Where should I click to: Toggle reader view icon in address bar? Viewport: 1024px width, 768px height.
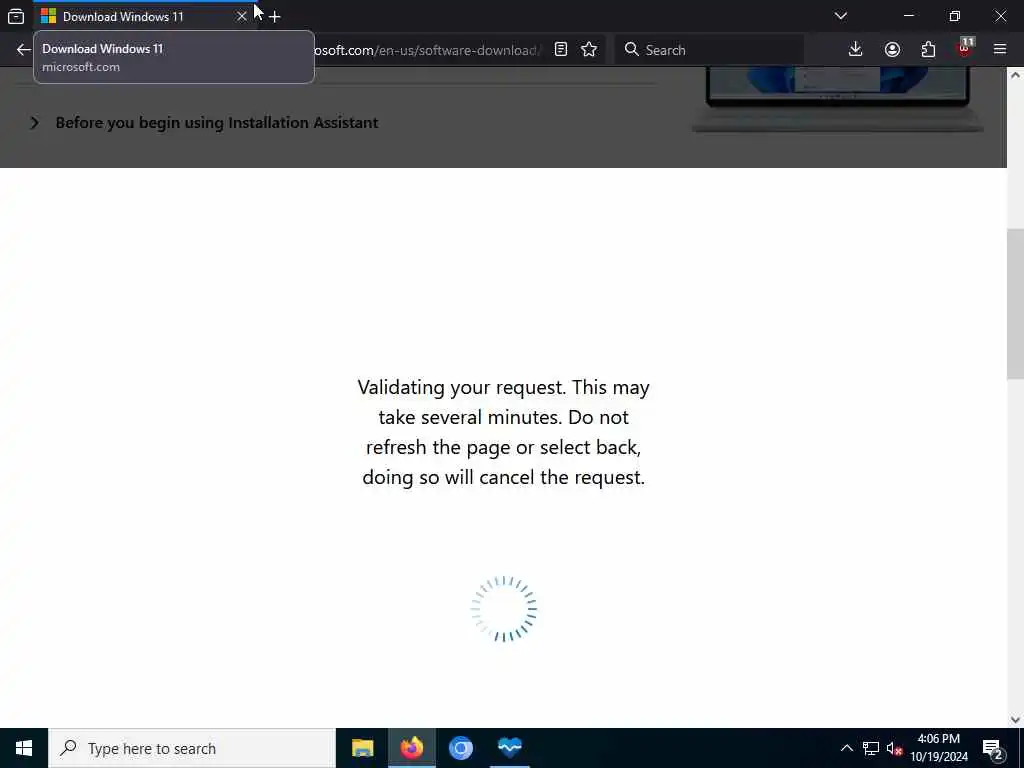pyautogui.click(x=560, y=50)
